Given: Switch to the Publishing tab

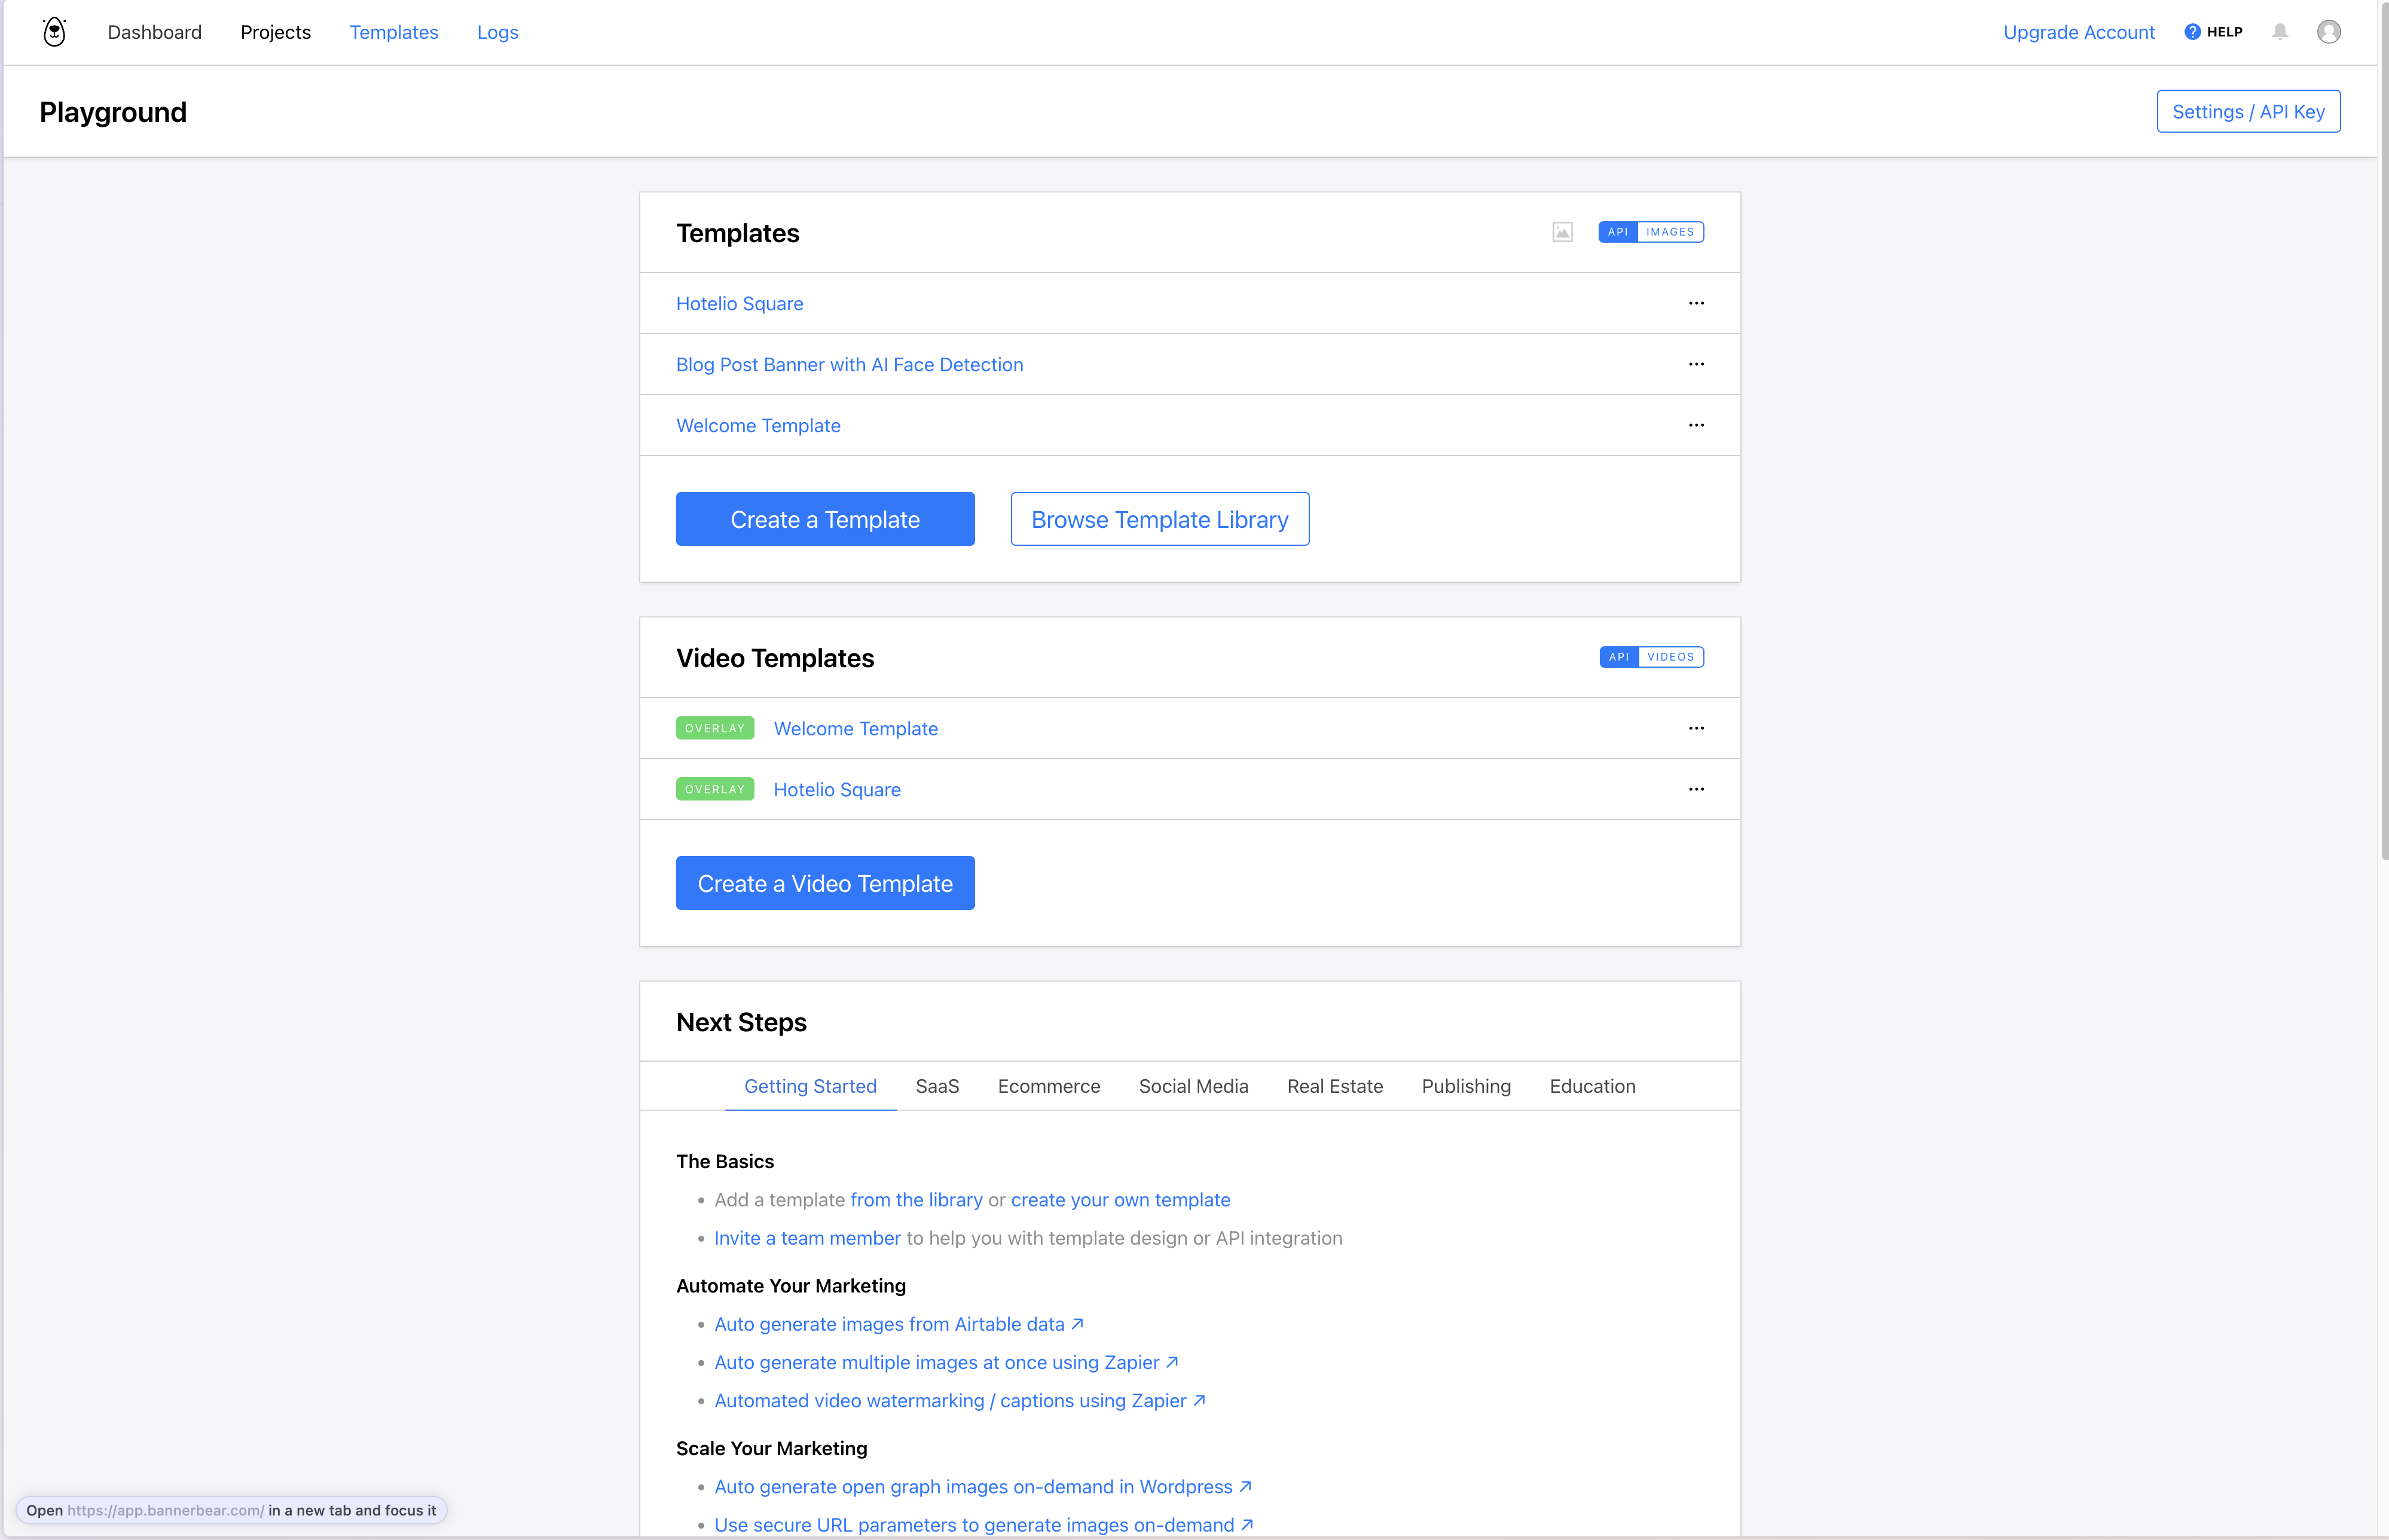Looking at the screenshot, I should point(1466,1086).
